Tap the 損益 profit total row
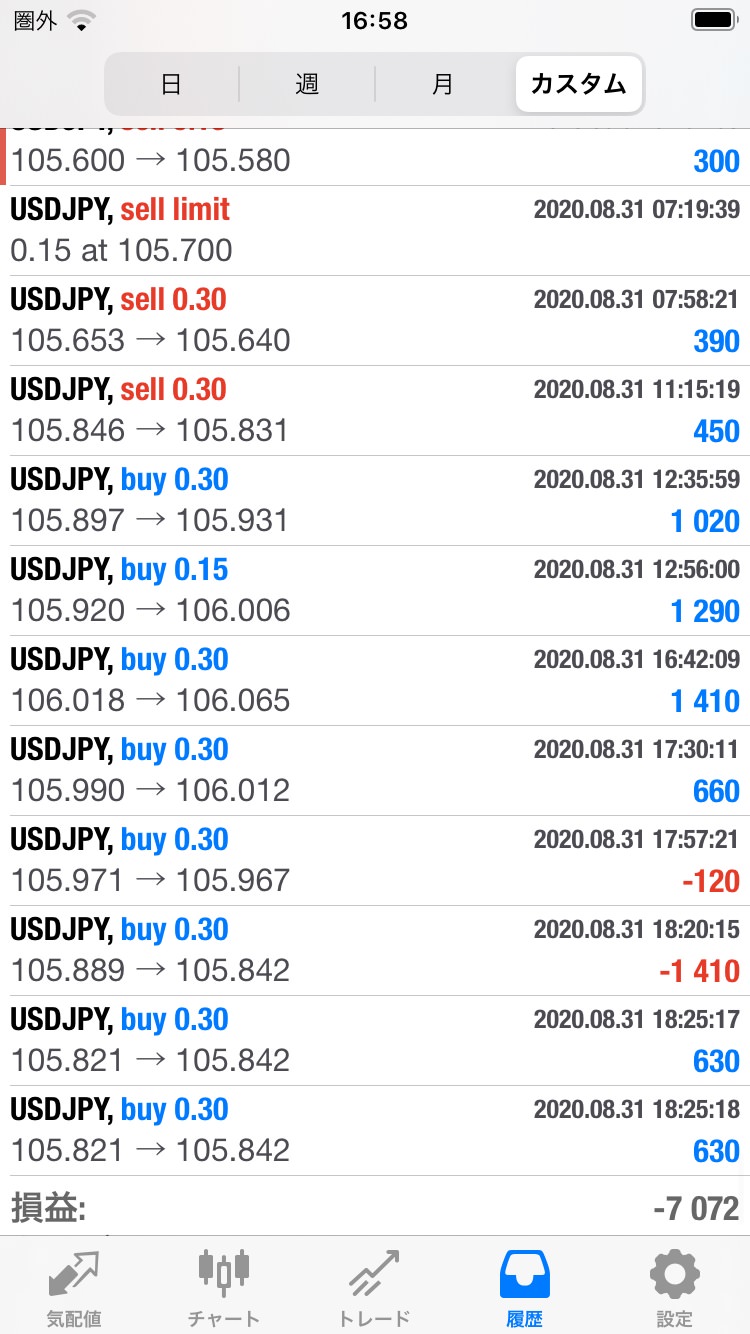This screenshot has width=750, height=1334. coord(375,1208)
